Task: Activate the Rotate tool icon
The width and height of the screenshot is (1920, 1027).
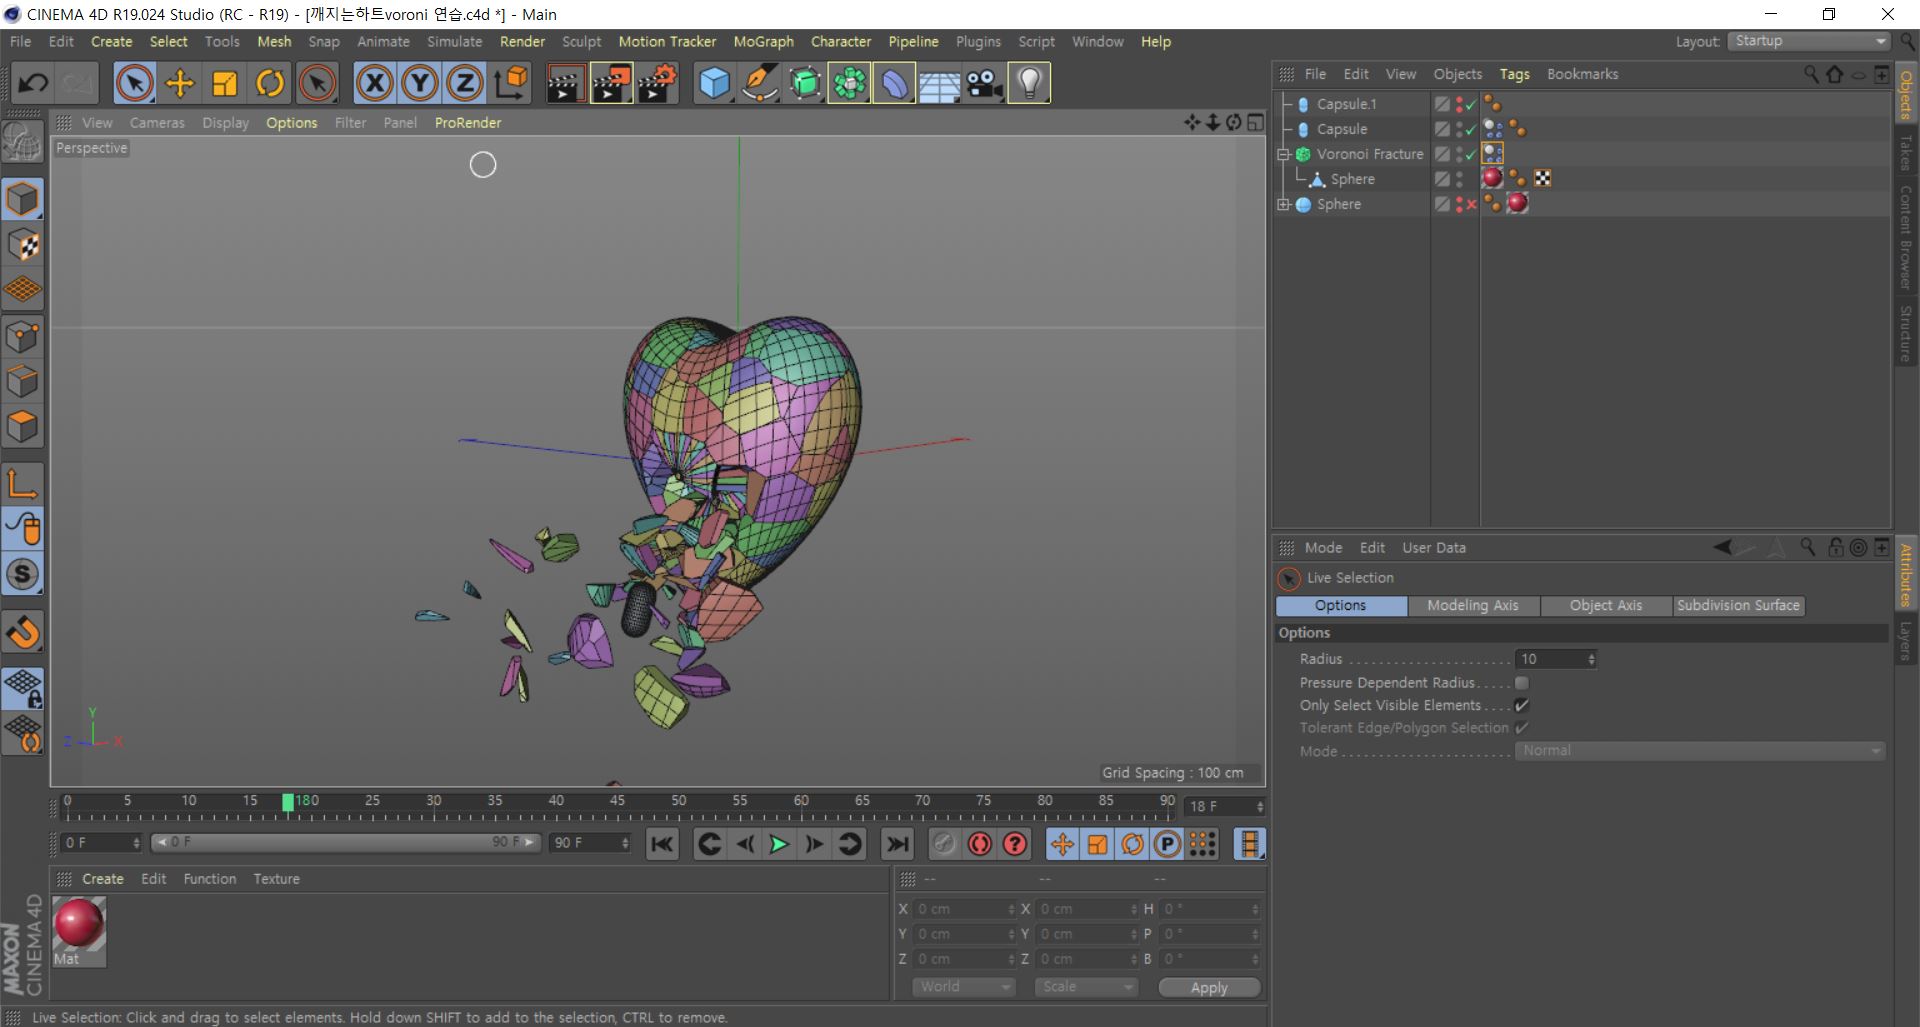Action: [x=269, y=83]
